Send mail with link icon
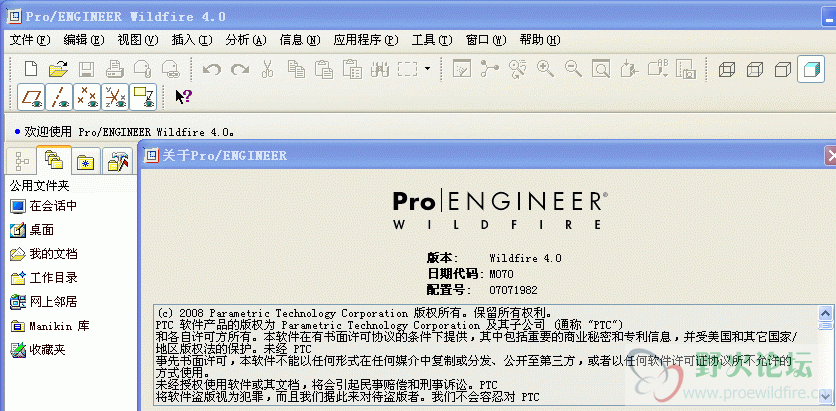 point(170,69)
